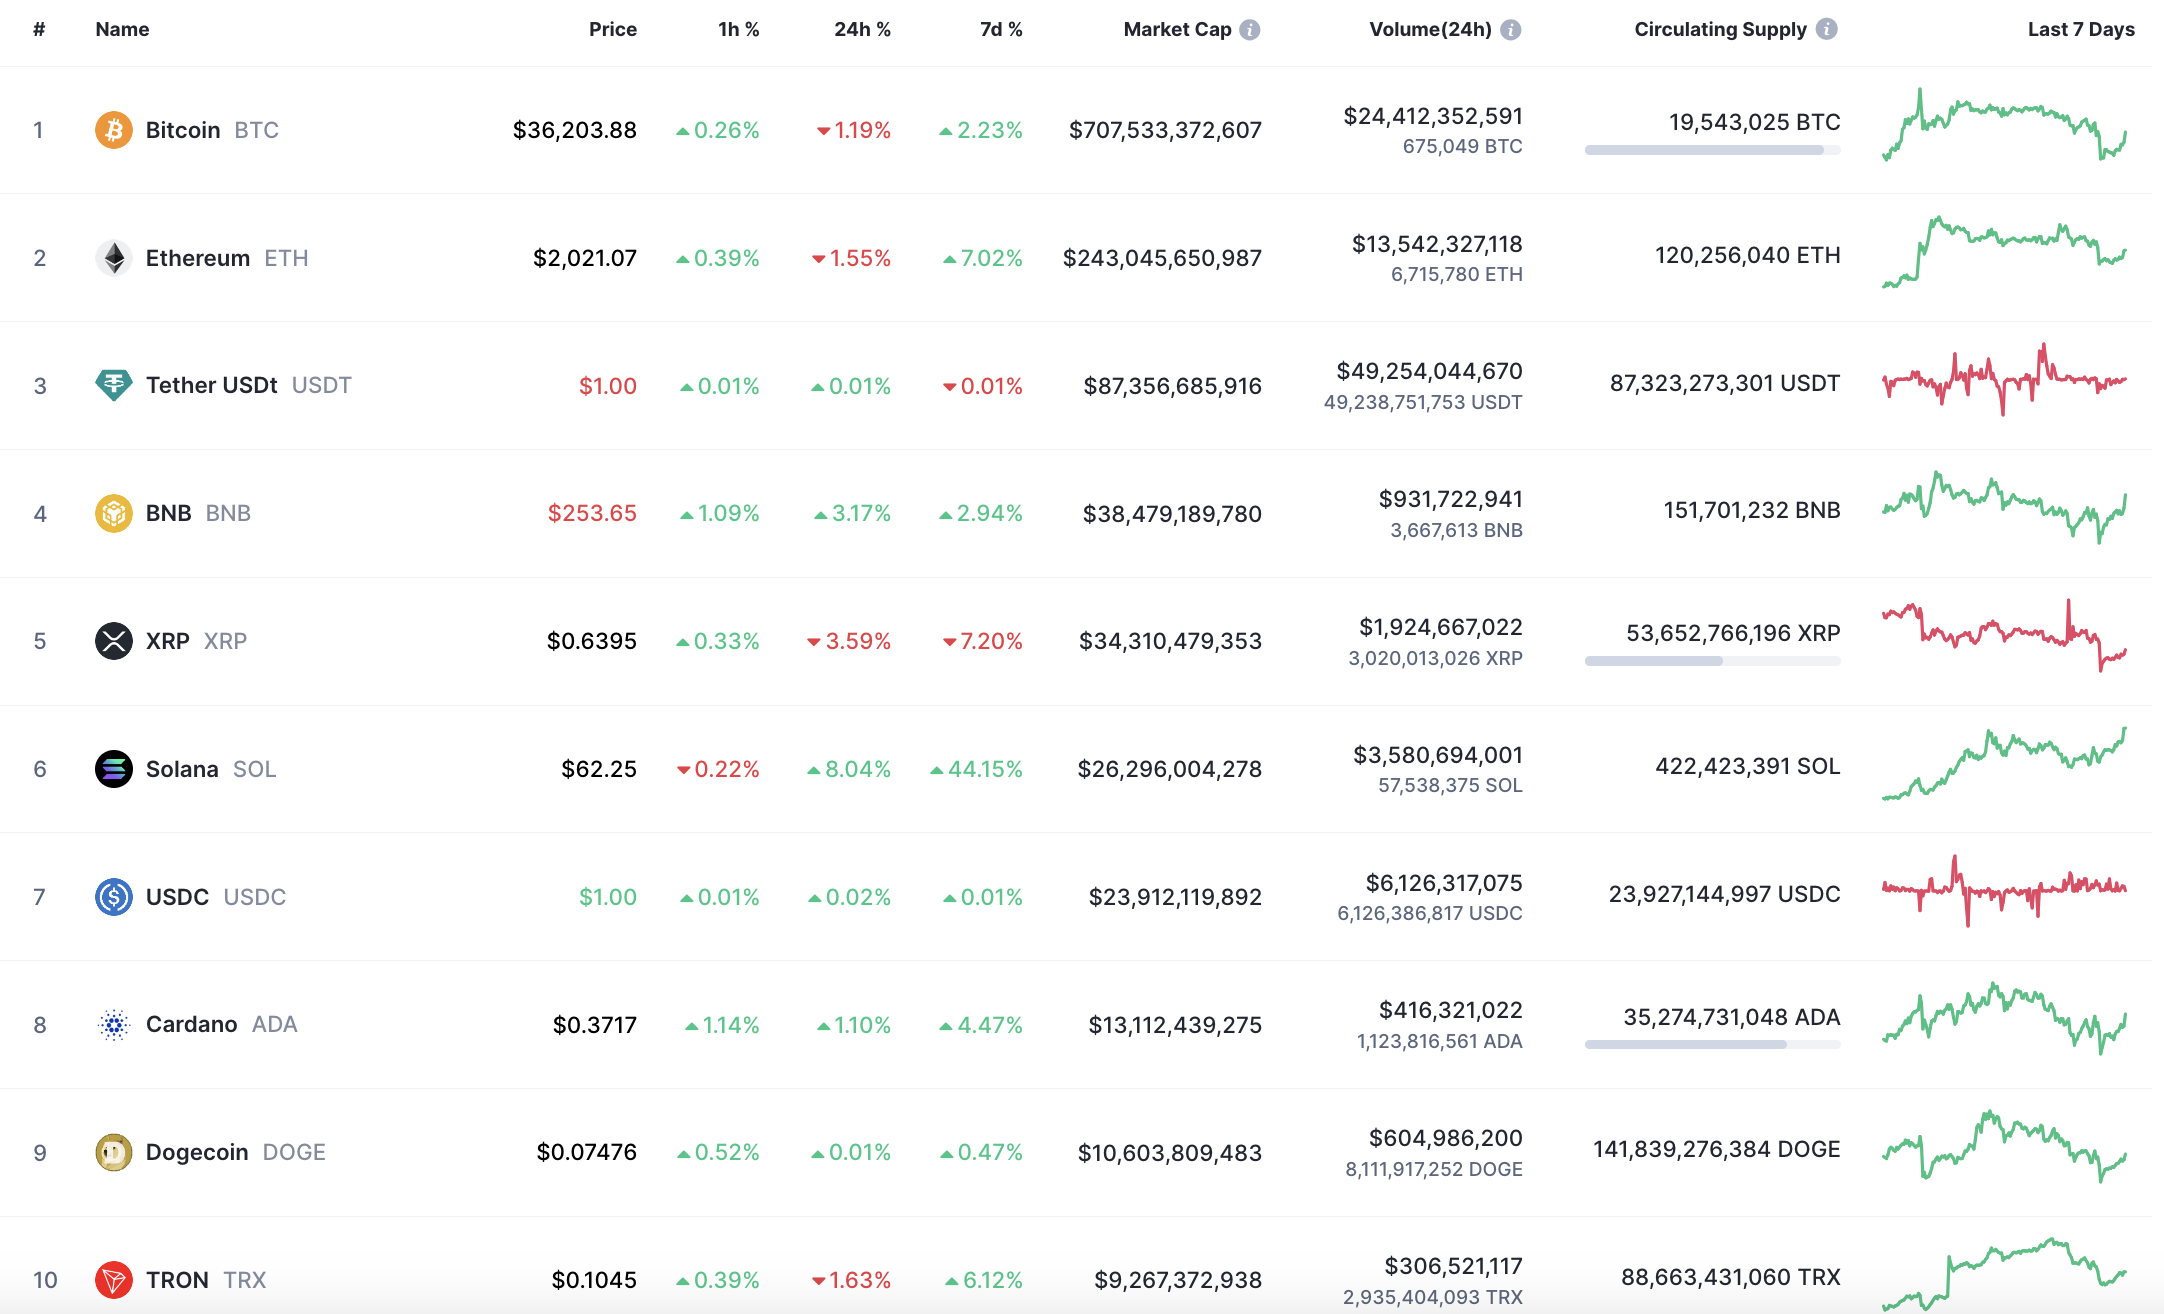Click the Volume(24h) info icon
This screenshot has height=1314, width=2164.
1511,30
